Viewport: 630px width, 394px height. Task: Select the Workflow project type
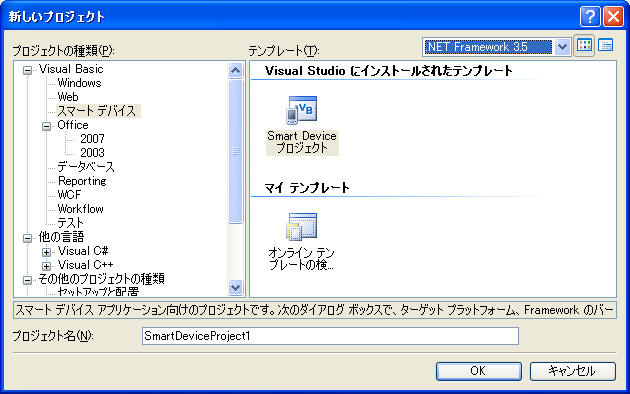80,209
